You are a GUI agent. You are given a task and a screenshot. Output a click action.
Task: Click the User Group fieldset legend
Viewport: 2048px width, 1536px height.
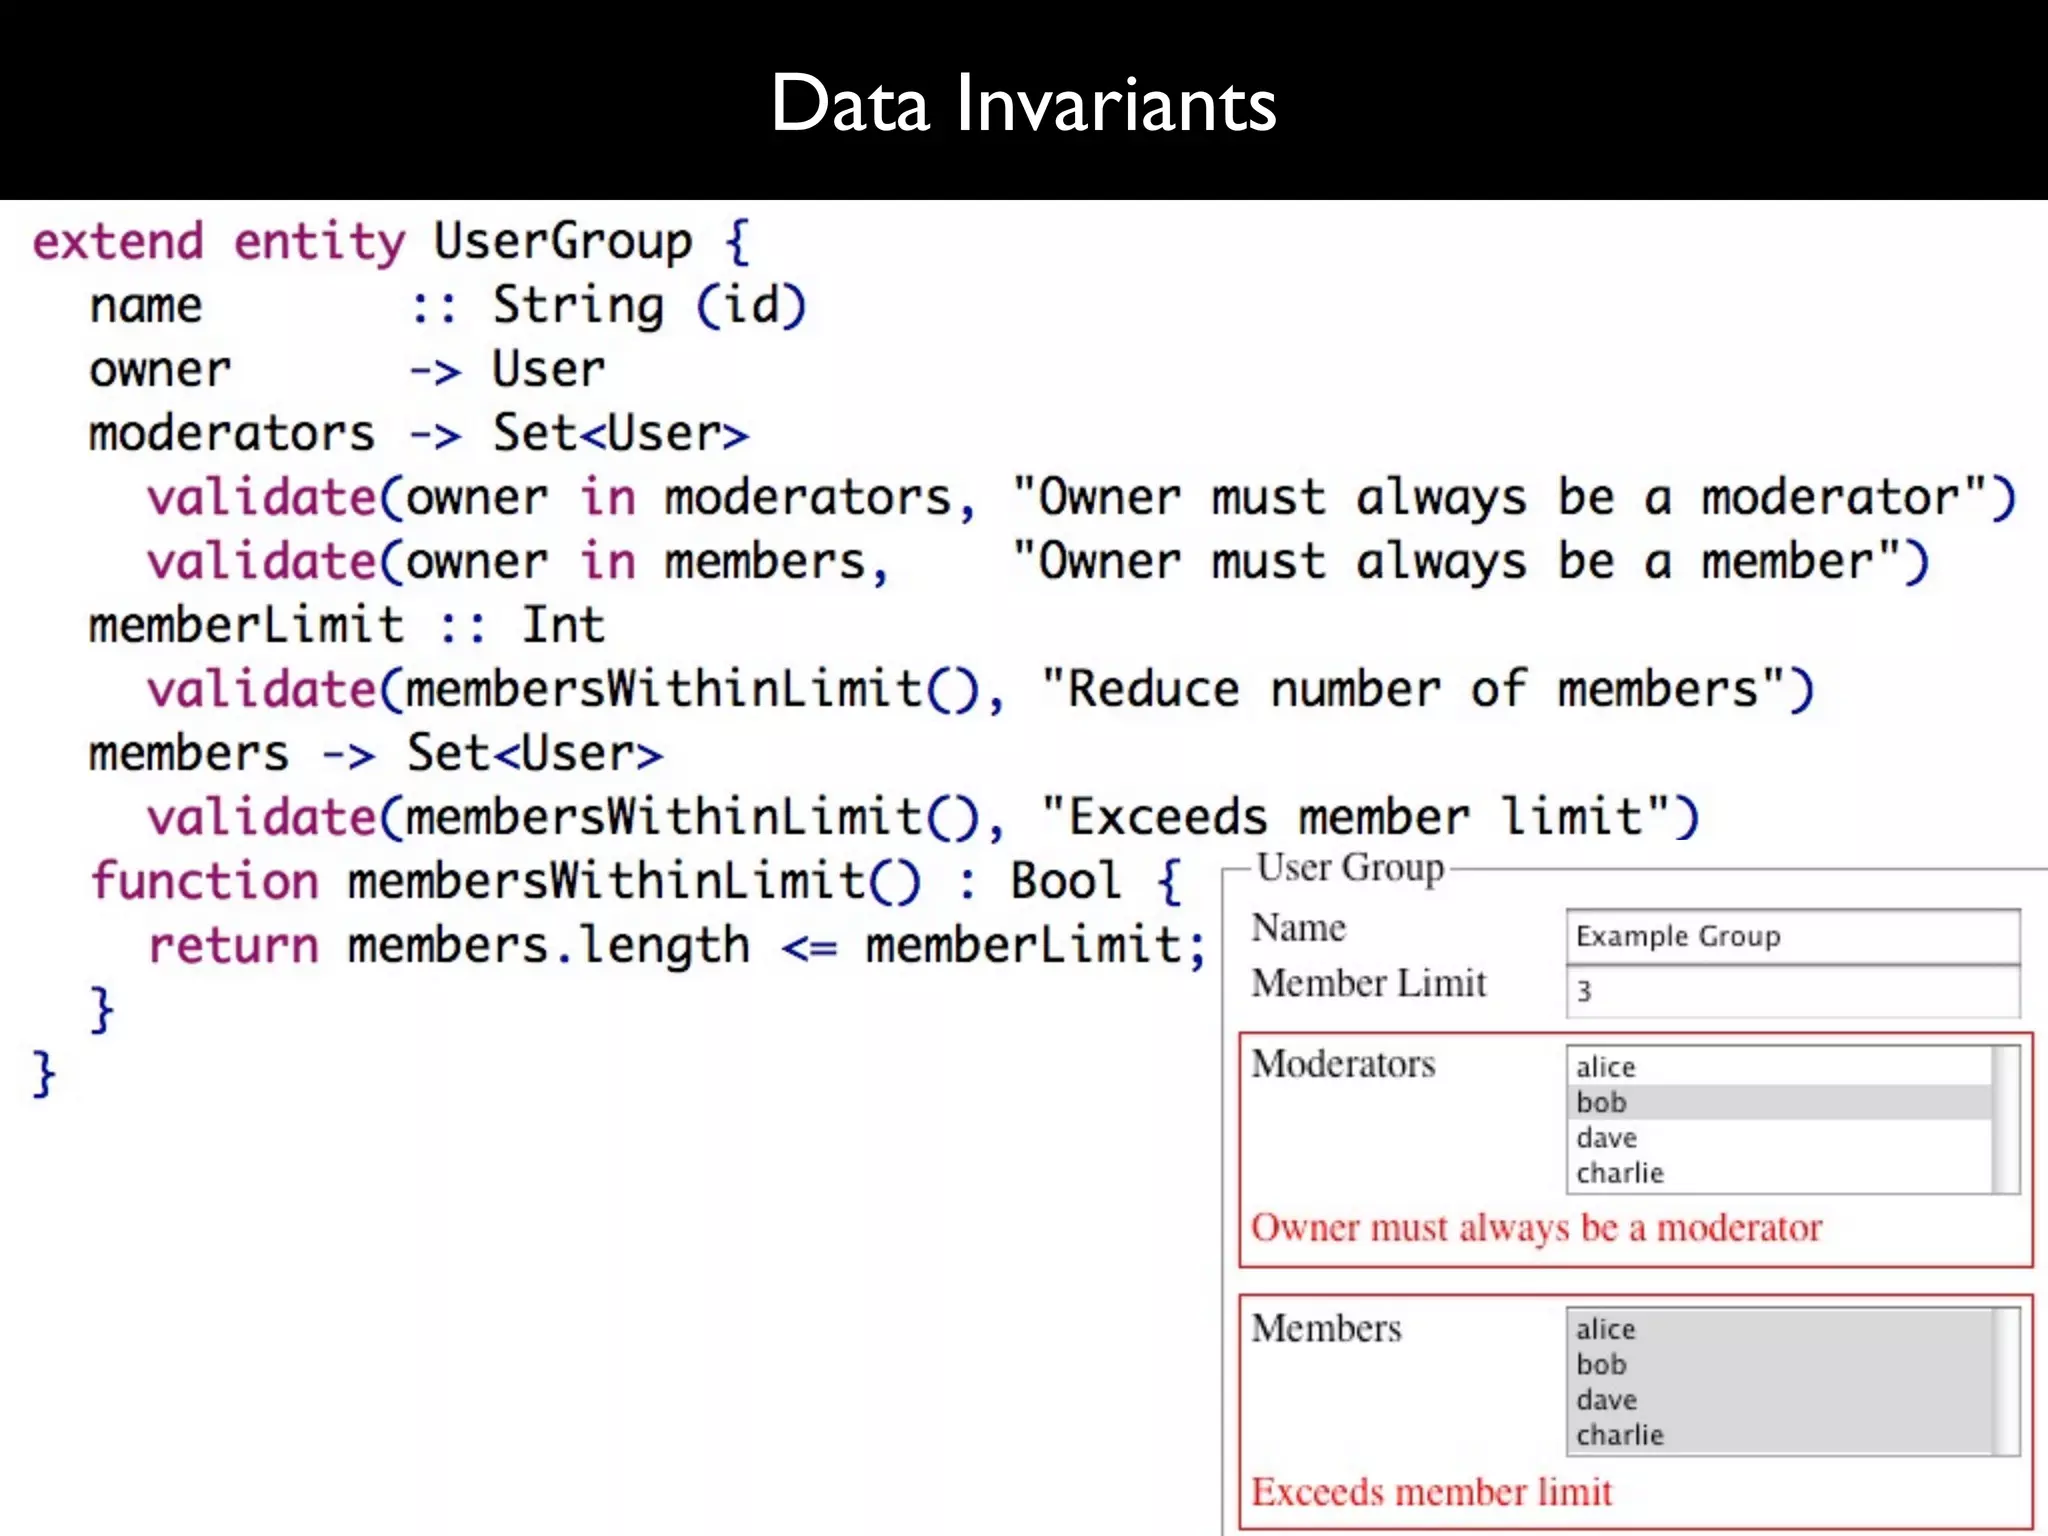click(x=1350, y=868)
